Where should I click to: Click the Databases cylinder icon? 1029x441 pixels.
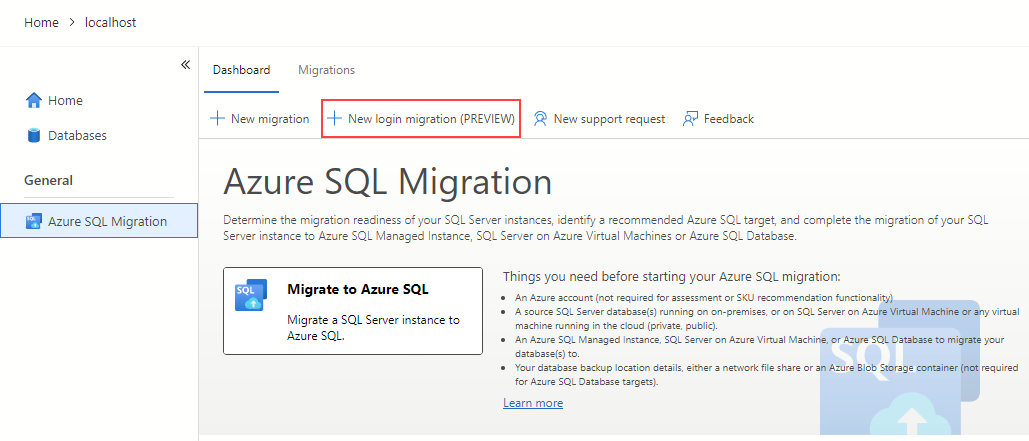33,135
